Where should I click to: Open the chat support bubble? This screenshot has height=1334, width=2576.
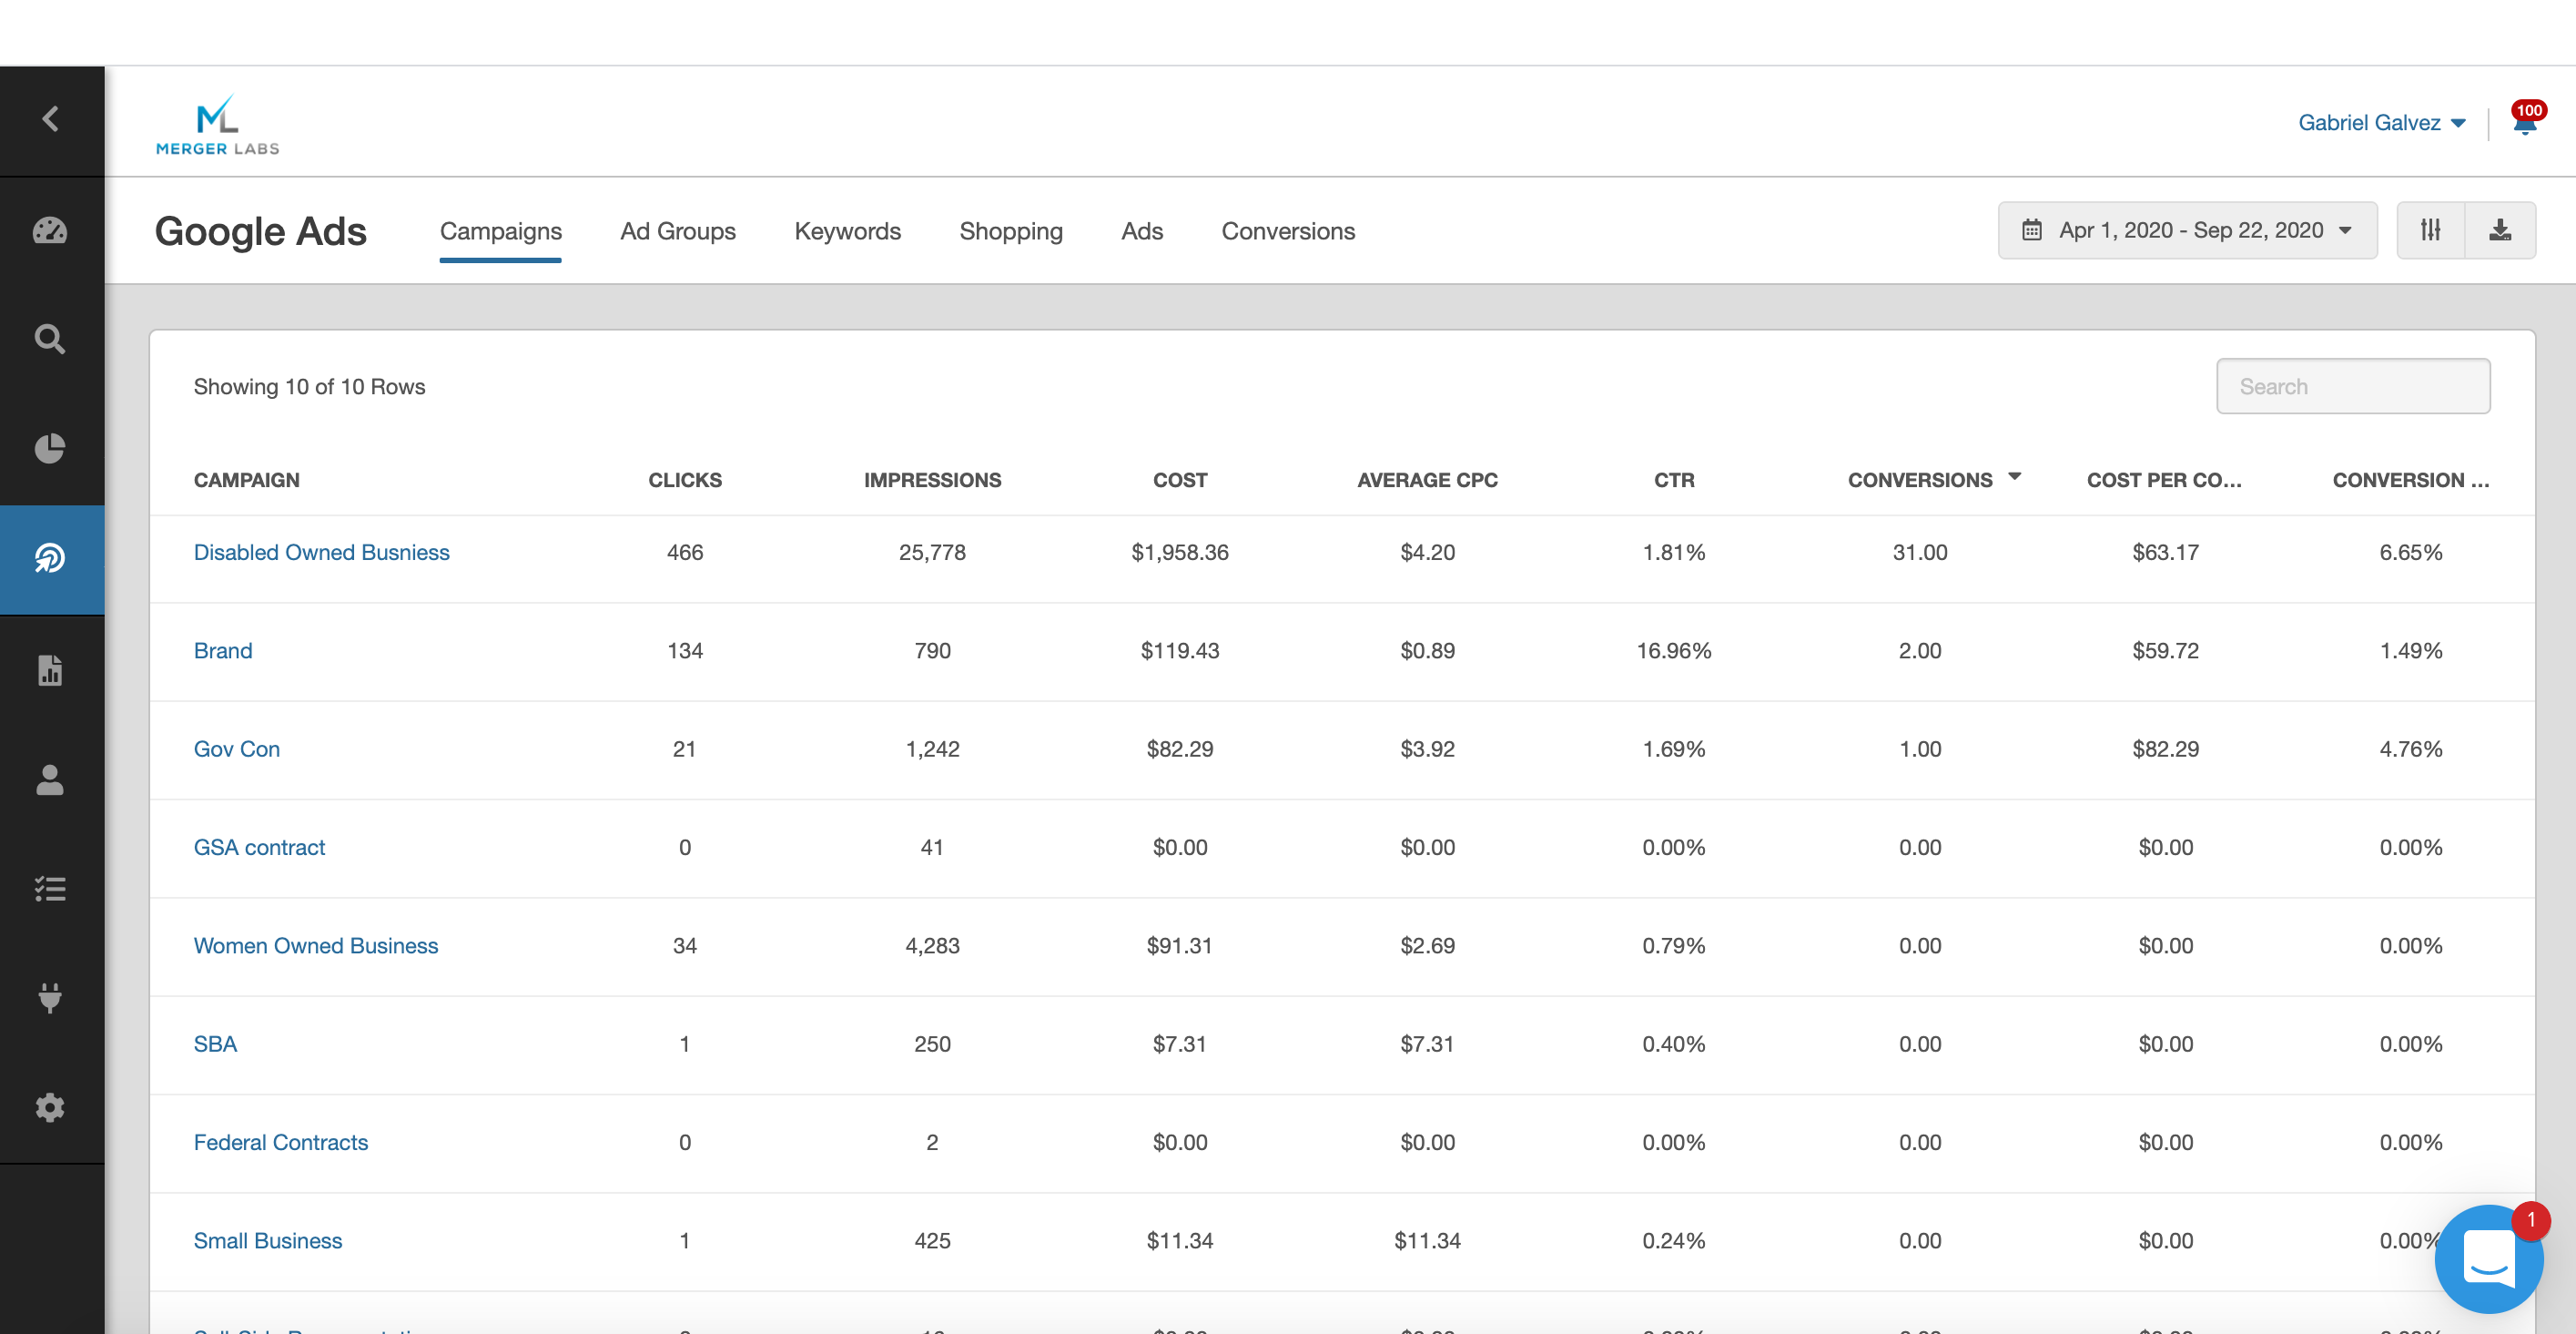pos(2489,1258)
